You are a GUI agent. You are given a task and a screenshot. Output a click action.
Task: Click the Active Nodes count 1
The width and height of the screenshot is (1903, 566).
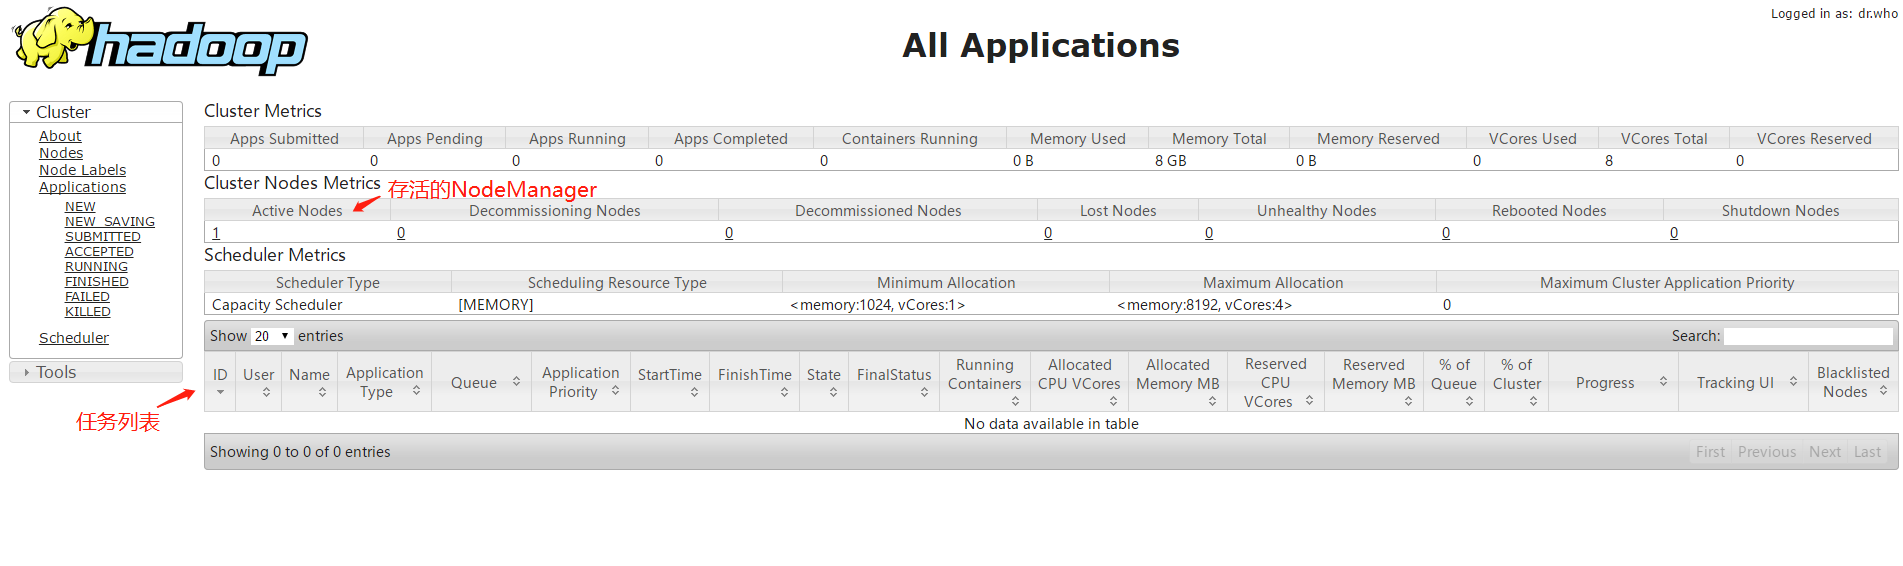pos(216,233)
